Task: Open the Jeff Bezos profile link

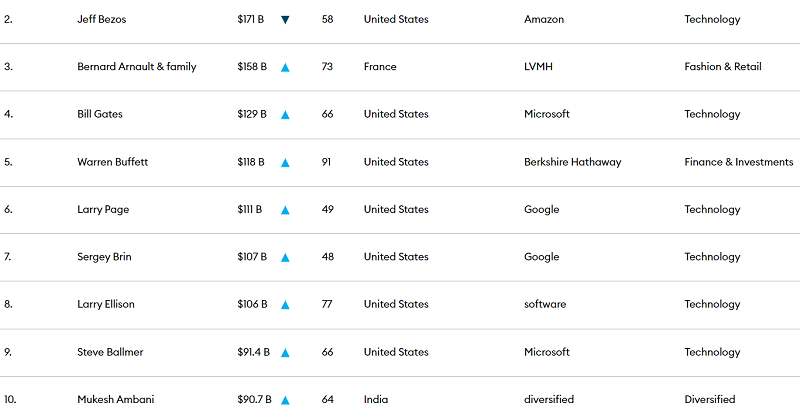Action: (102, 19)
